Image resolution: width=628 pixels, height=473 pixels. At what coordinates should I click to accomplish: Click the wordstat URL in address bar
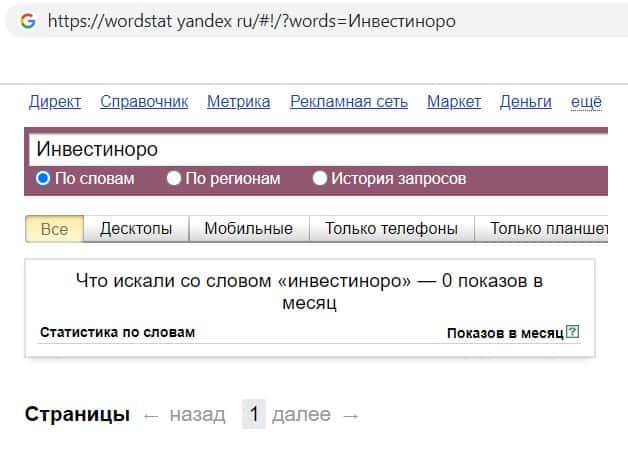pos(252,21)
